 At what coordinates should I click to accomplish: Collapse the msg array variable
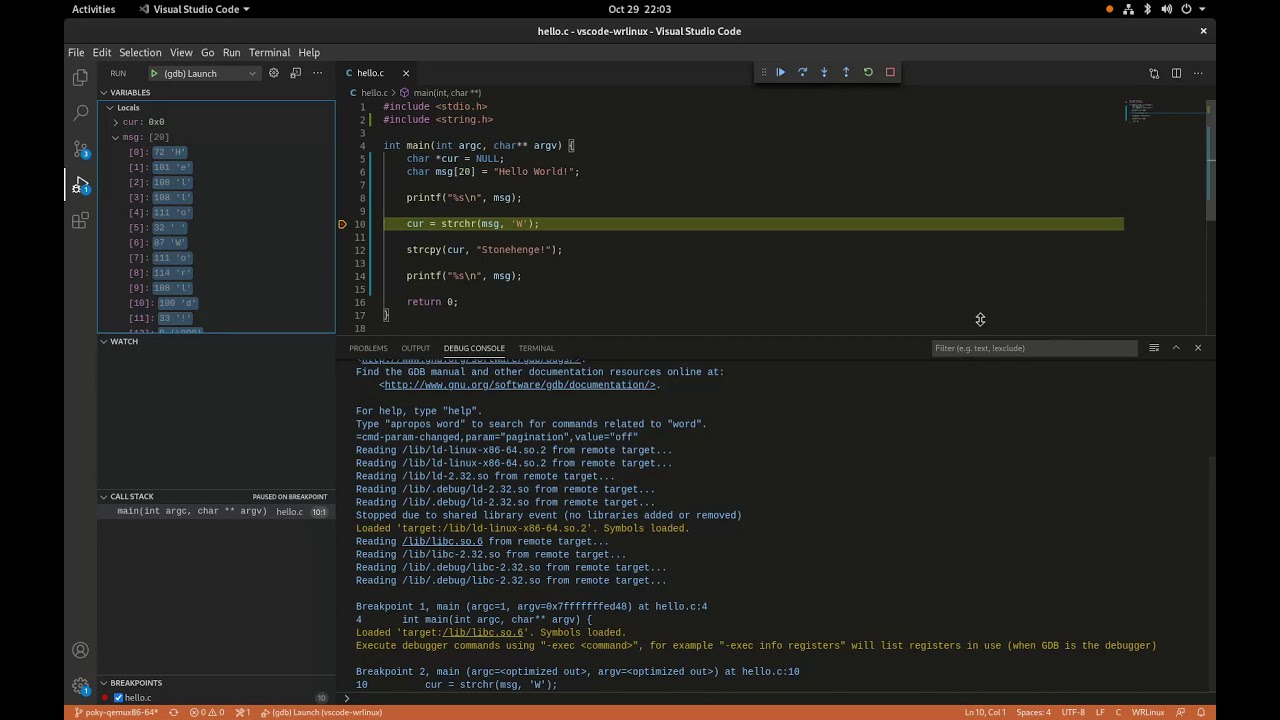tap(116, 137)
